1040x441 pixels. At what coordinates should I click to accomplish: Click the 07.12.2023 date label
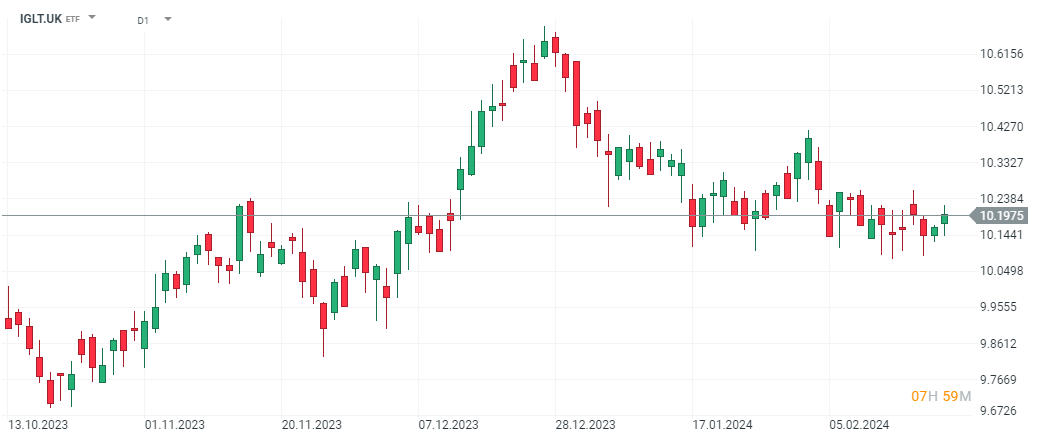coord(446,424)
